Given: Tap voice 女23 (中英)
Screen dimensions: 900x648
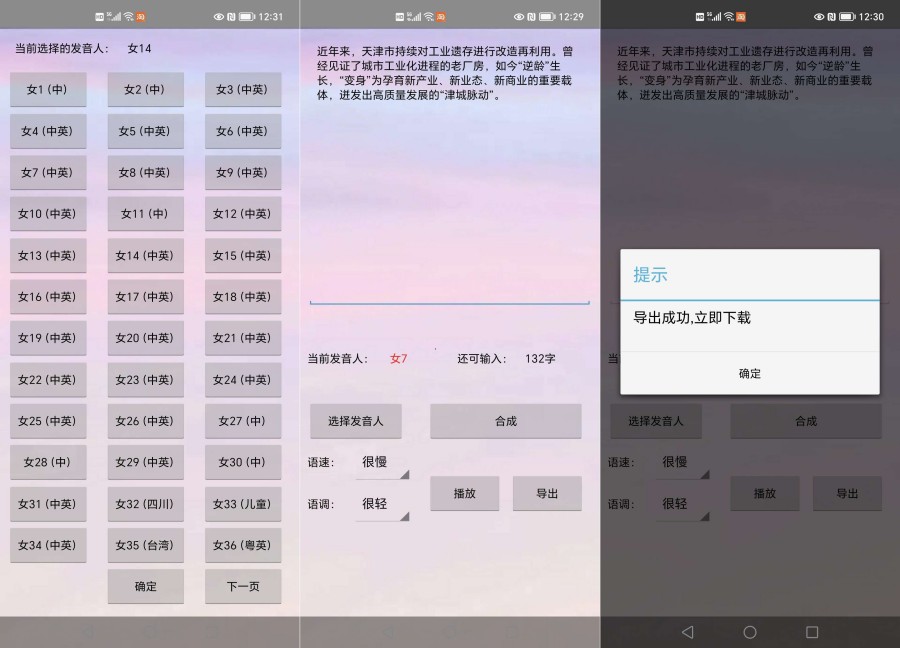Looking at the screenshot, I should point(145,379).
